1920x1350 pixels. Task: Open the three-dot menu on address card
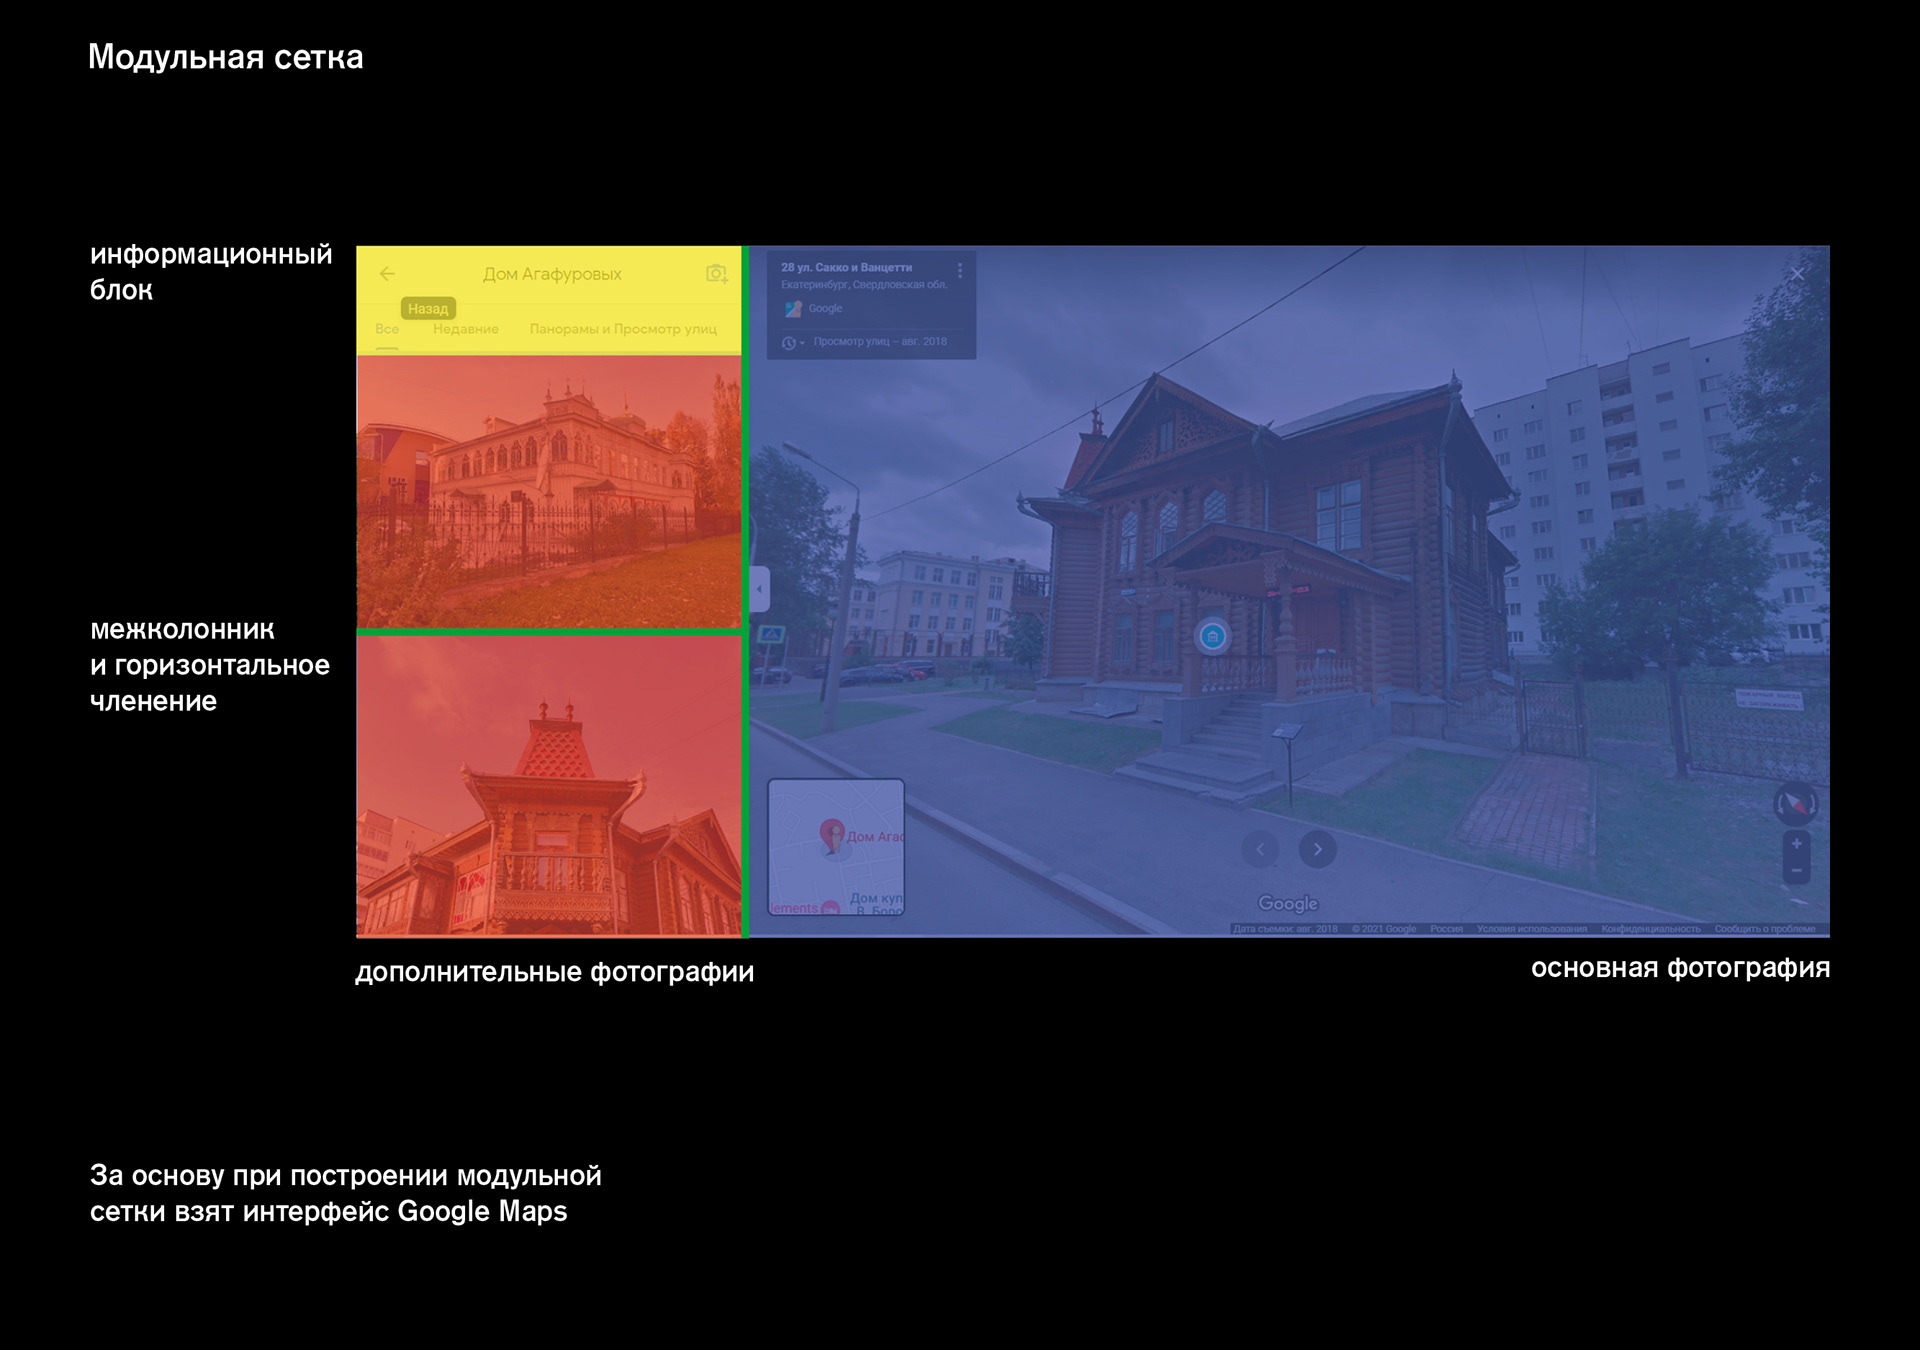[x=959, y=270]
